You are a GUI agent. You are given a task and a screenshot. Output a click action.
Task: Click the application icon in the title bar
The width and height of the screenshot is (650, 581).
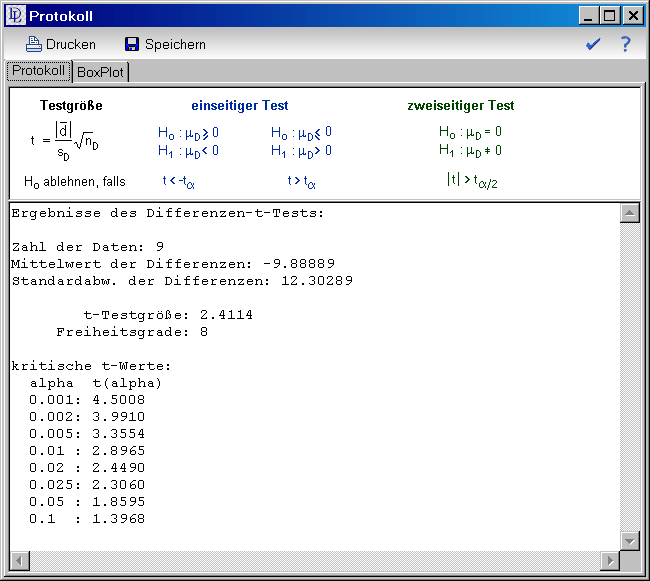(15, 16)
